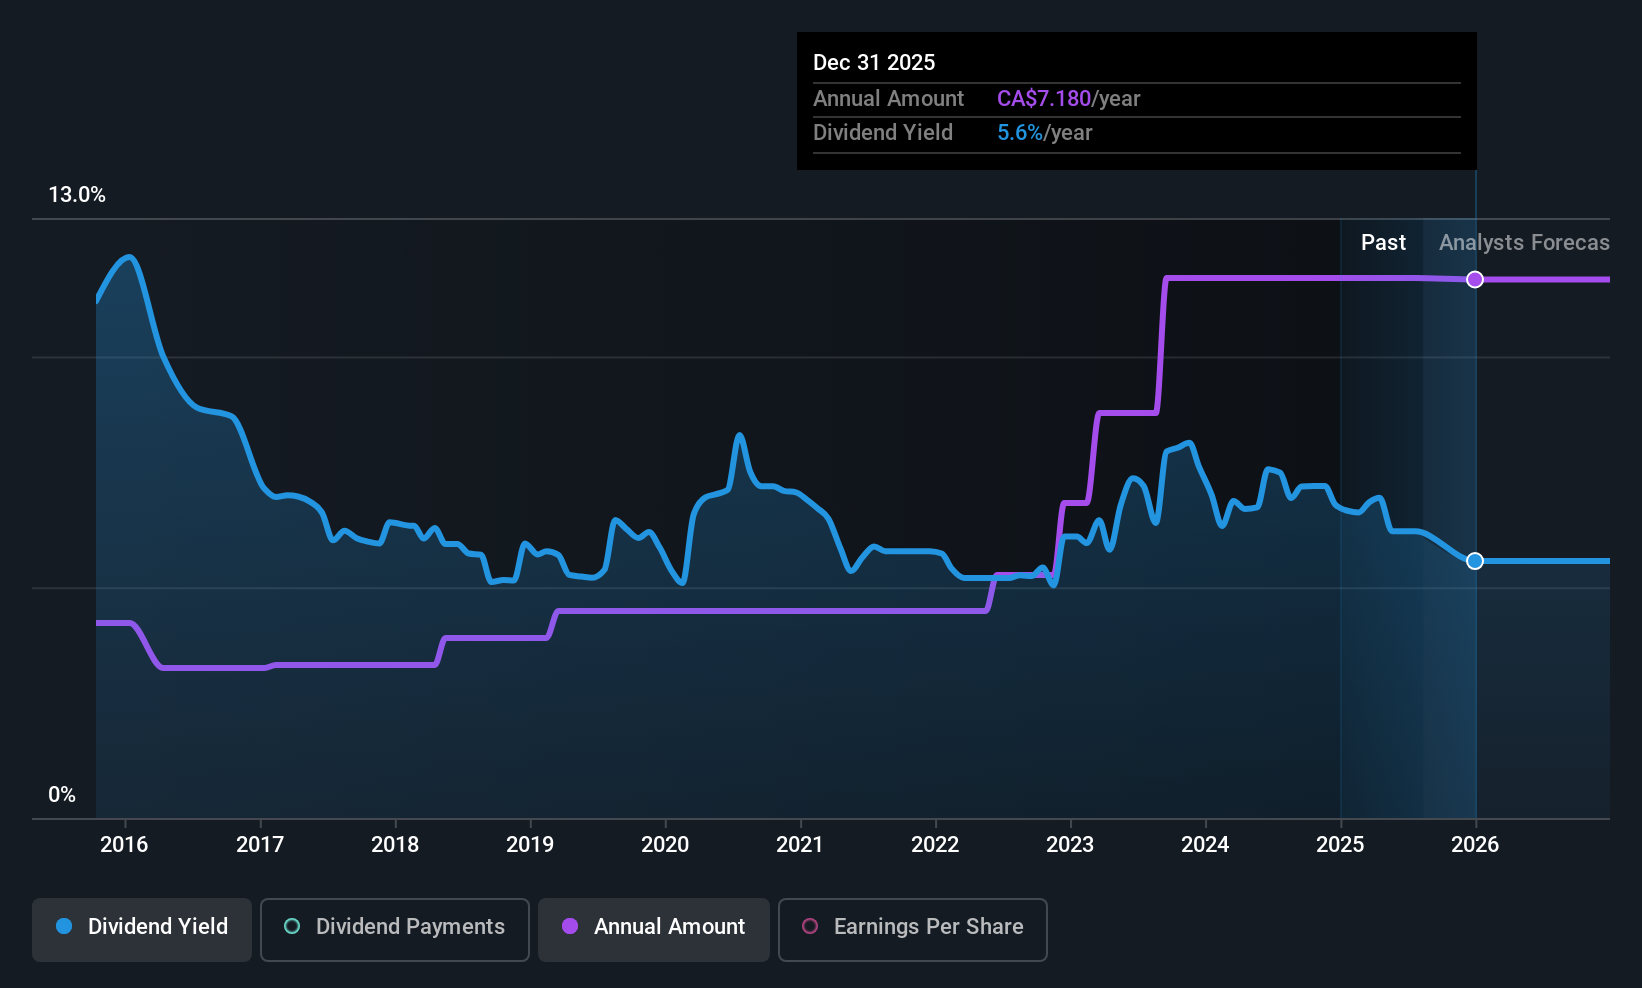1642x988 pixels.
Task: Click the teal Dividend Payments legend circle
Action: (x=292, y=927)
